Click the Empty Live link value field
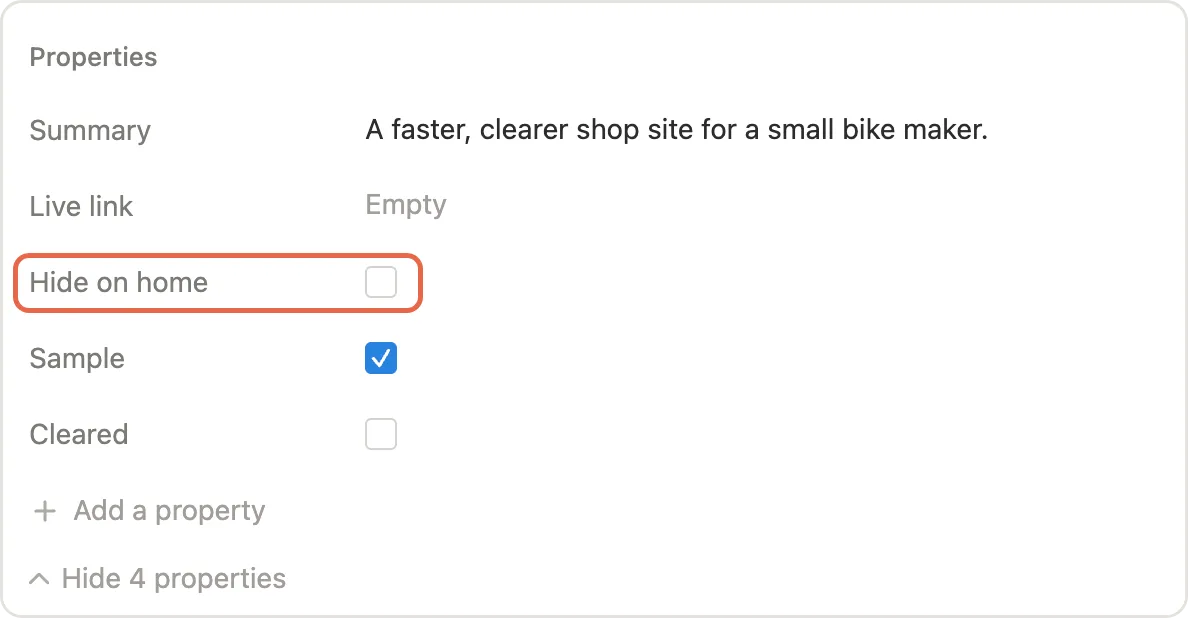The image size is (1188, 618). 406,205
